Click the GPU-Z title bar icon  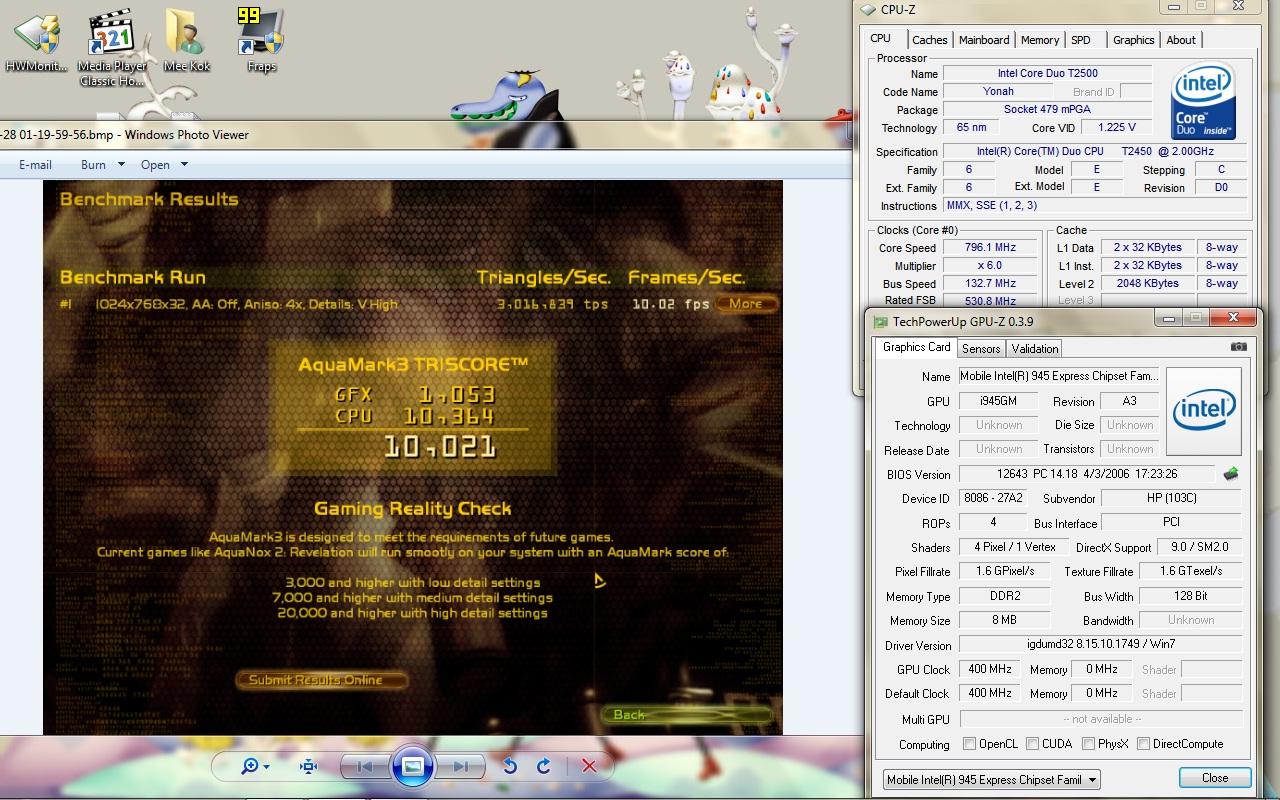[881, 322]
